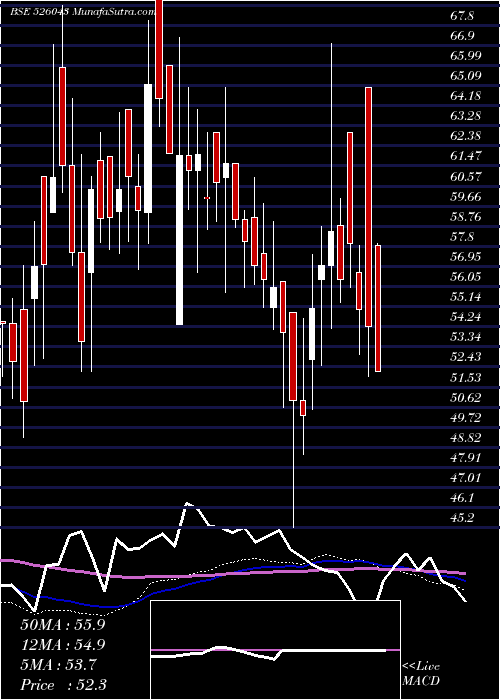Select the 64.18 axis value
The width and height of the screenshot is (500, 700).
(466, 96)
